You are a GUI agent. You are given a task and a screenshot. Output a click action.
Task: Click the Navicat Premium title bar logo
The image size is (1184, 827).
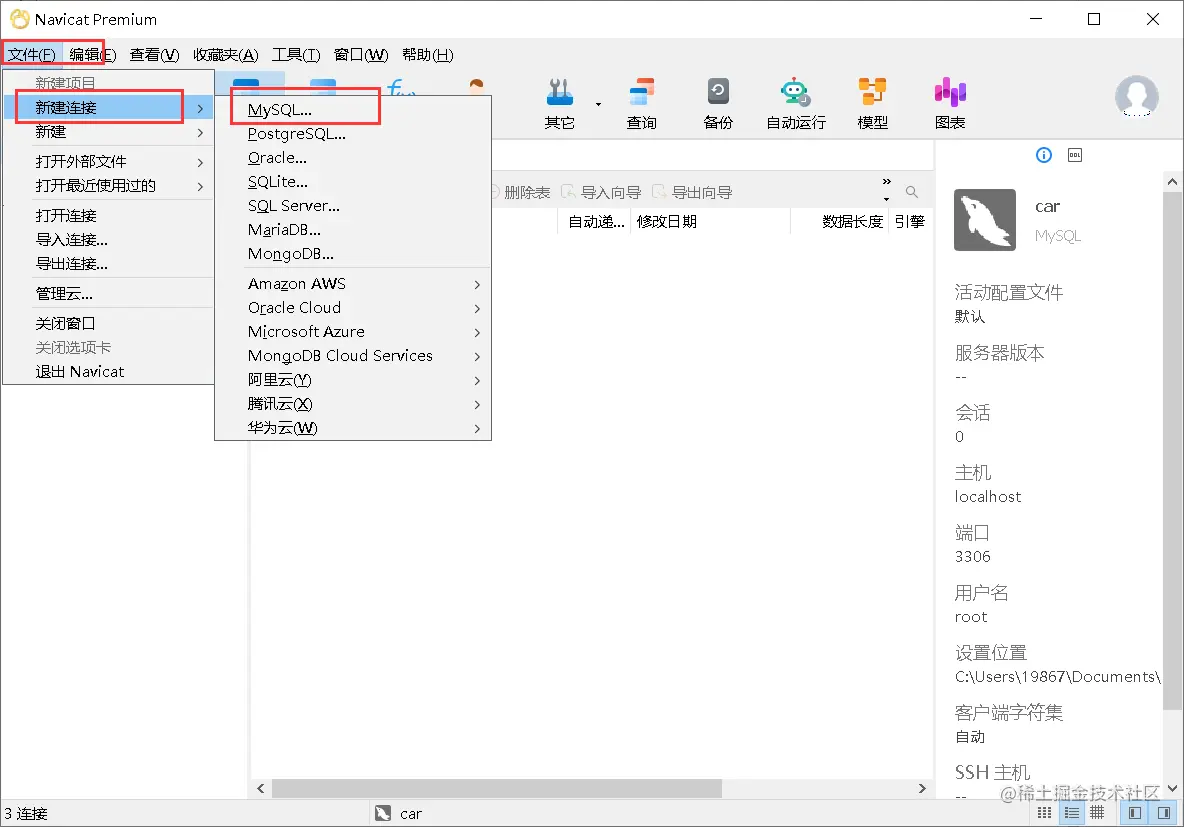tap(19, 19)
